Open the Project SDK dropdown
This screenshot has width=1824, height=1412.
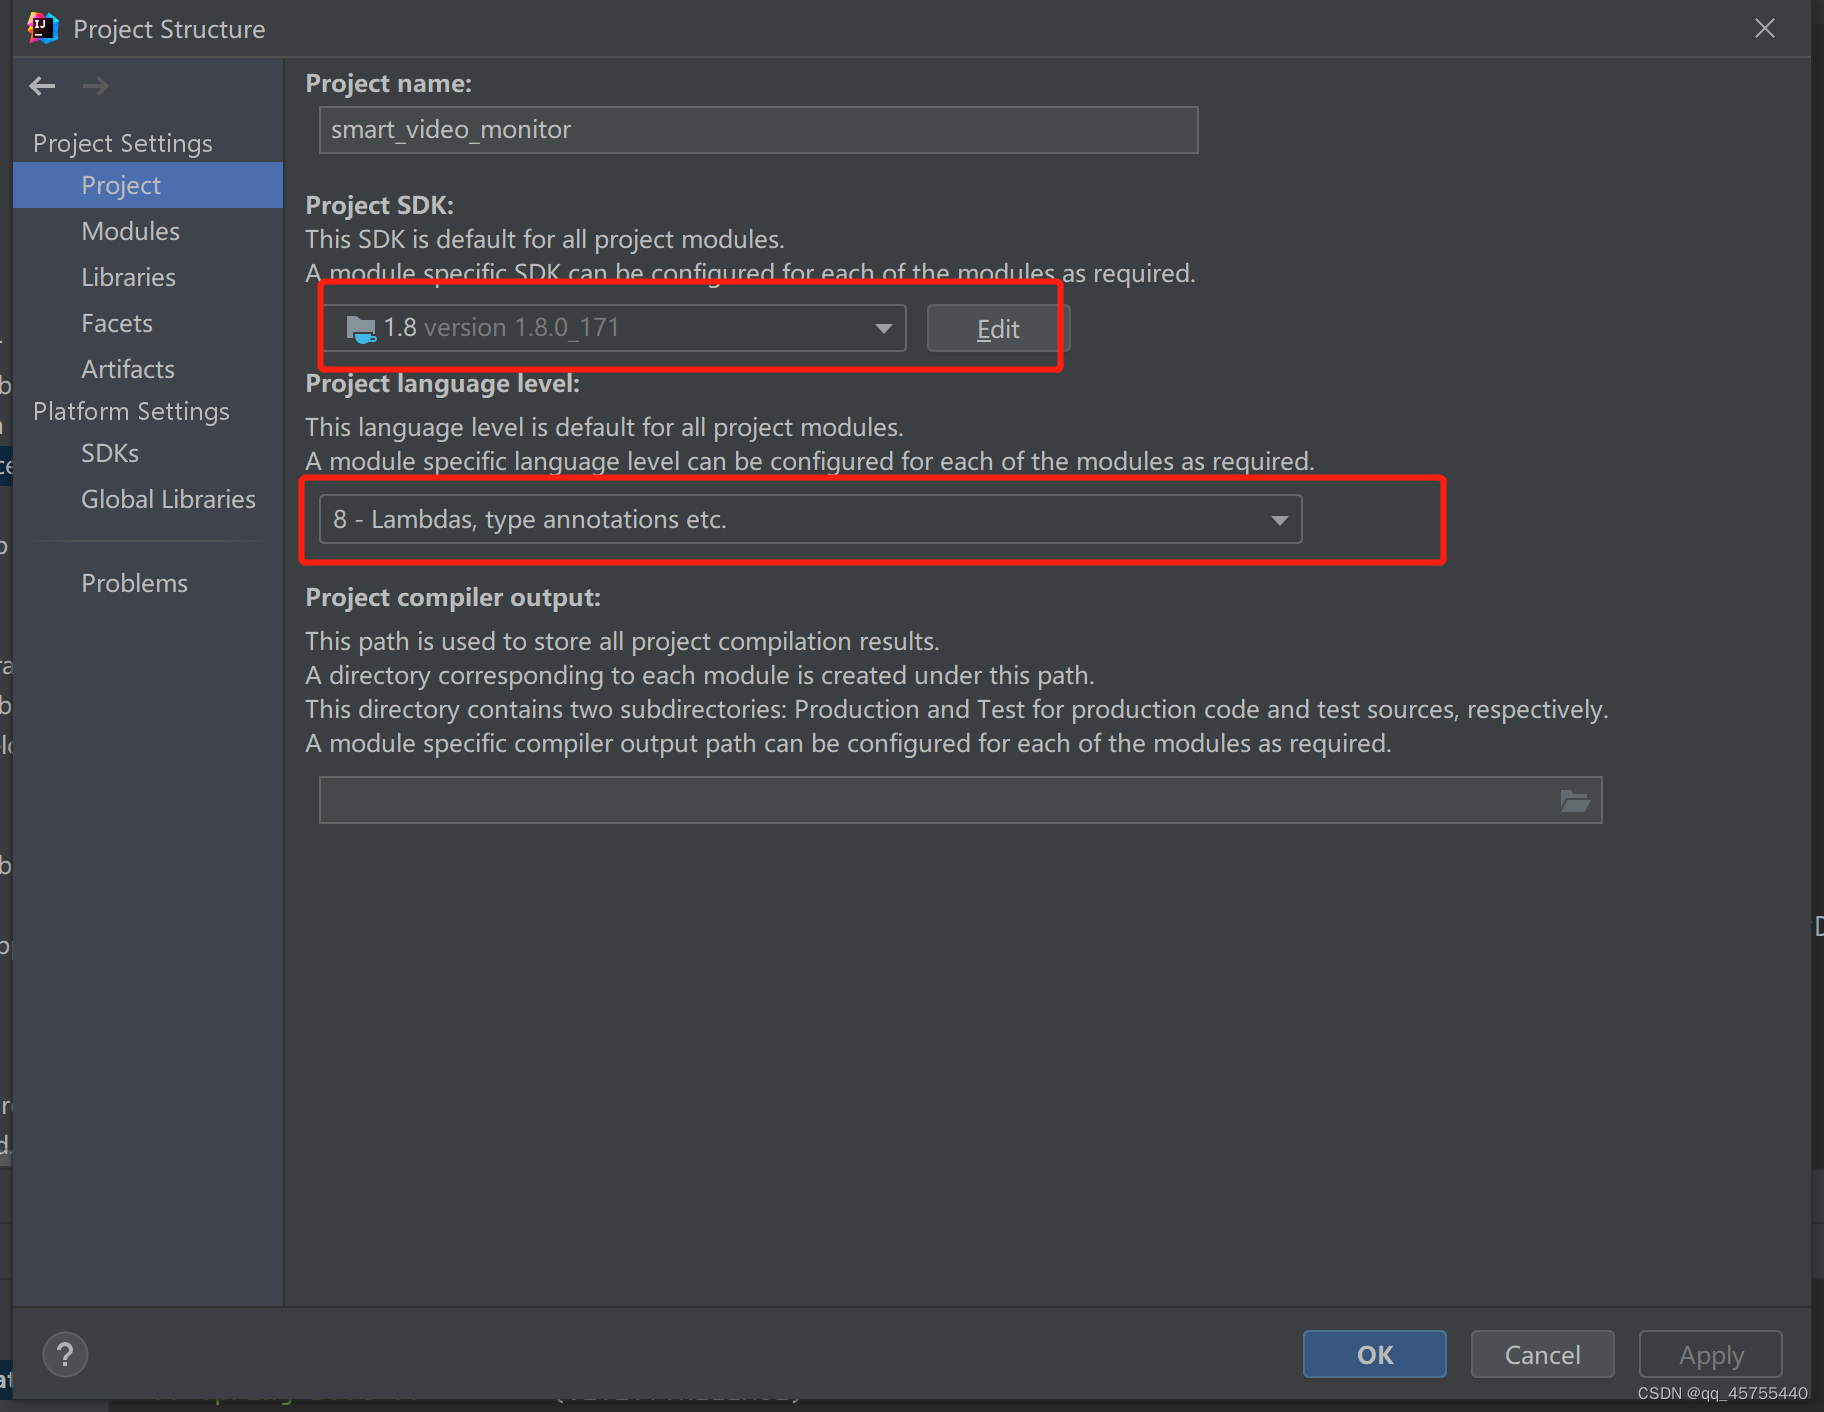[612, 327]
